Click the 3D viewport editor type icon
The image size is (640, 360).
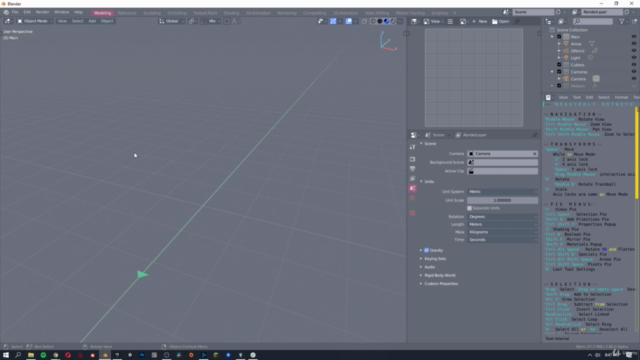pos(7,21)
